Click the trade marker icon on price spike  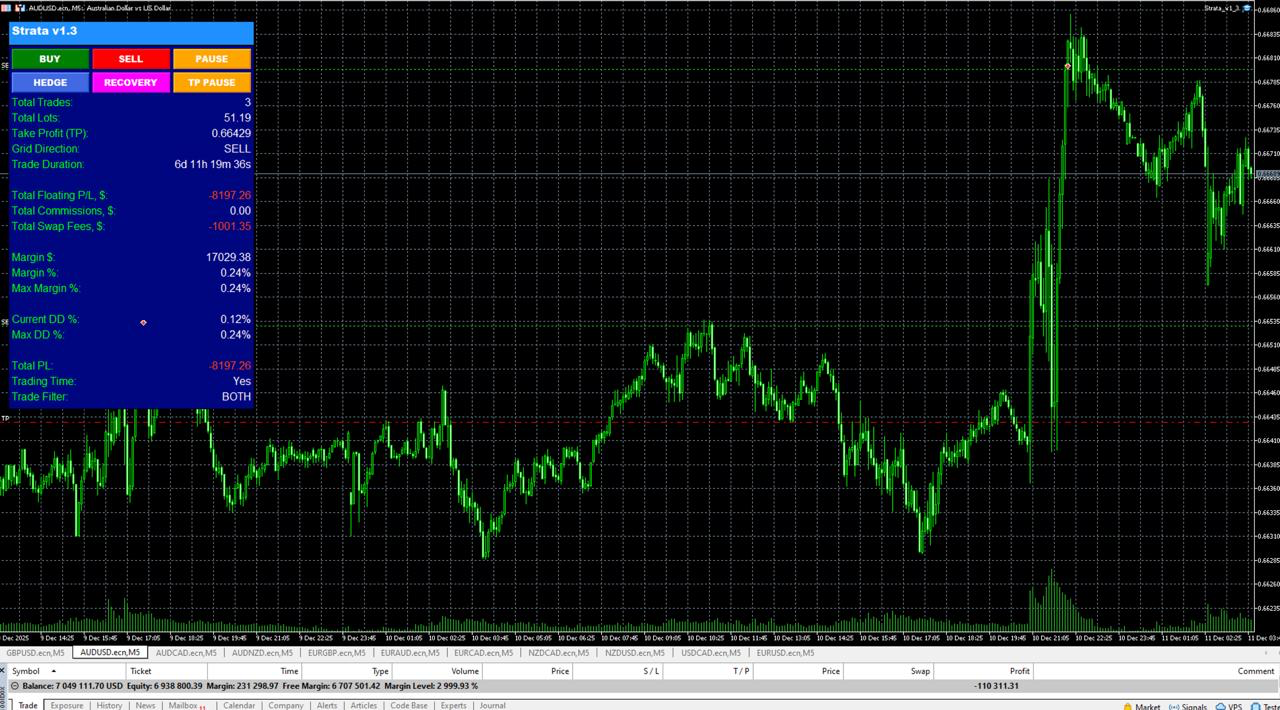click(1068, 67)
